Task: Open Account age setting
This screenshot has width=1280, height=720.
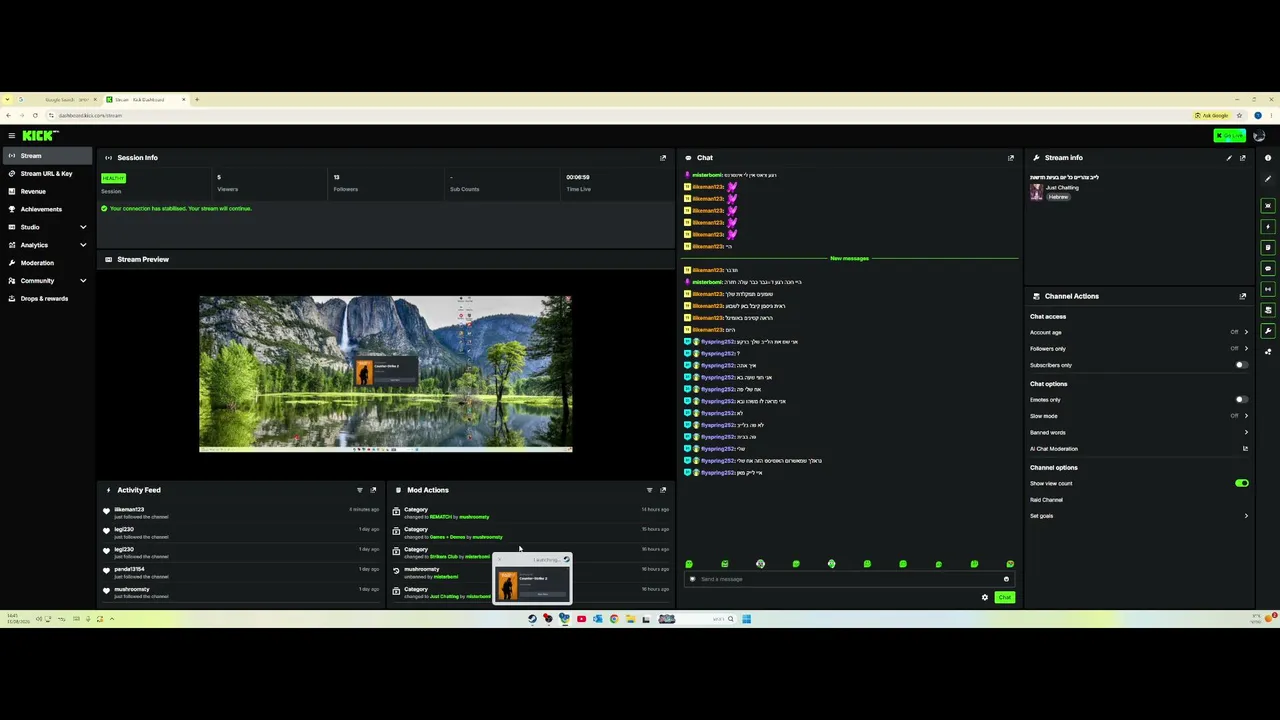Action: click(x=1139, y=332)
